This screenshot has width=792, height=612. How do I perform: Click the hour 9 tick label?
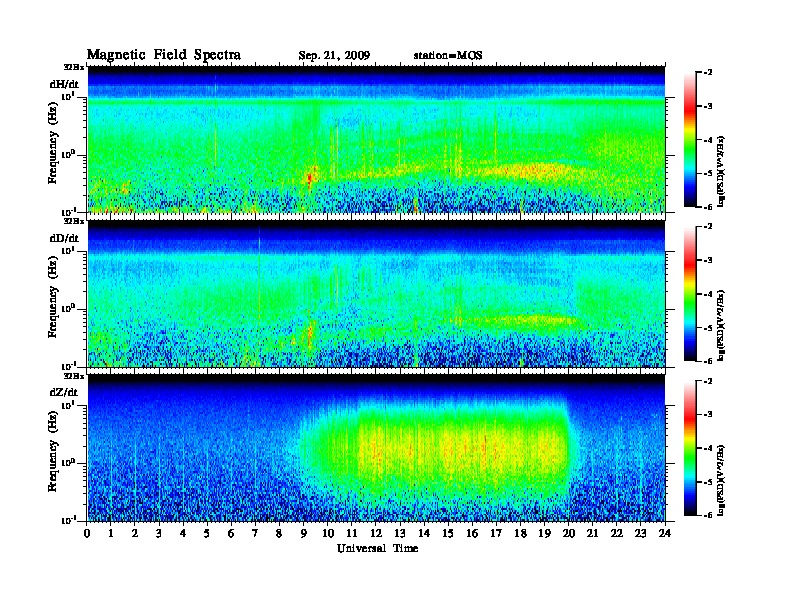pyautogui.click(x=304, y=534)
